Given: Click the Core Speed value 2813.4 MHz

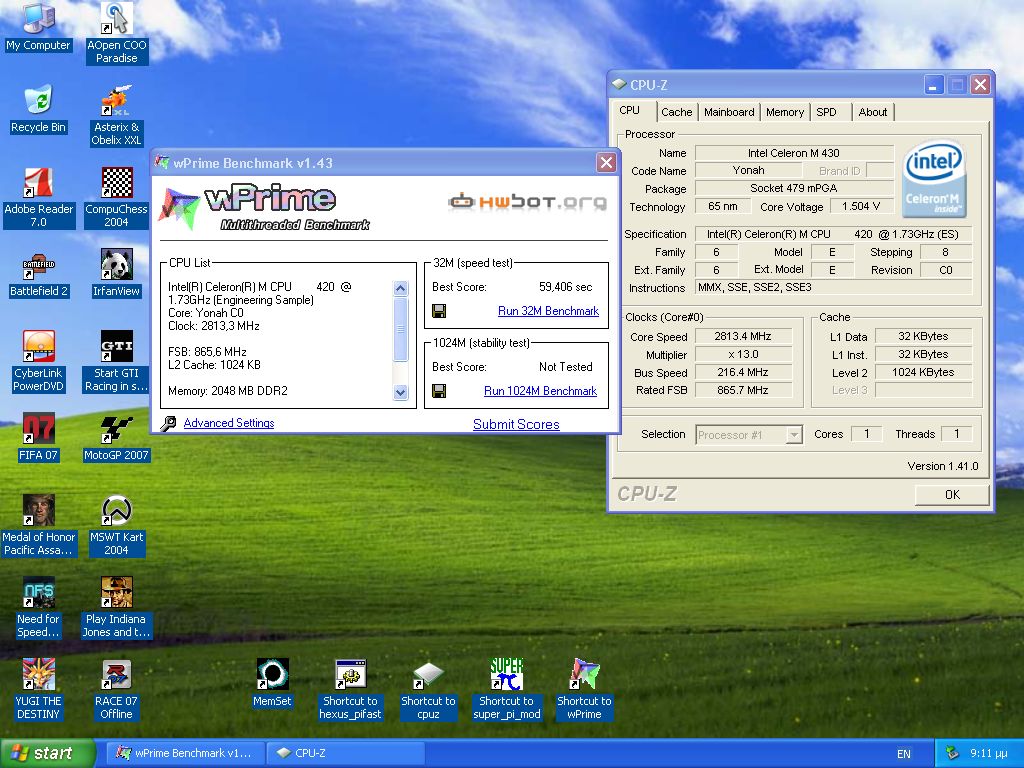Looking at the screenshot, I should click(743, 336).
